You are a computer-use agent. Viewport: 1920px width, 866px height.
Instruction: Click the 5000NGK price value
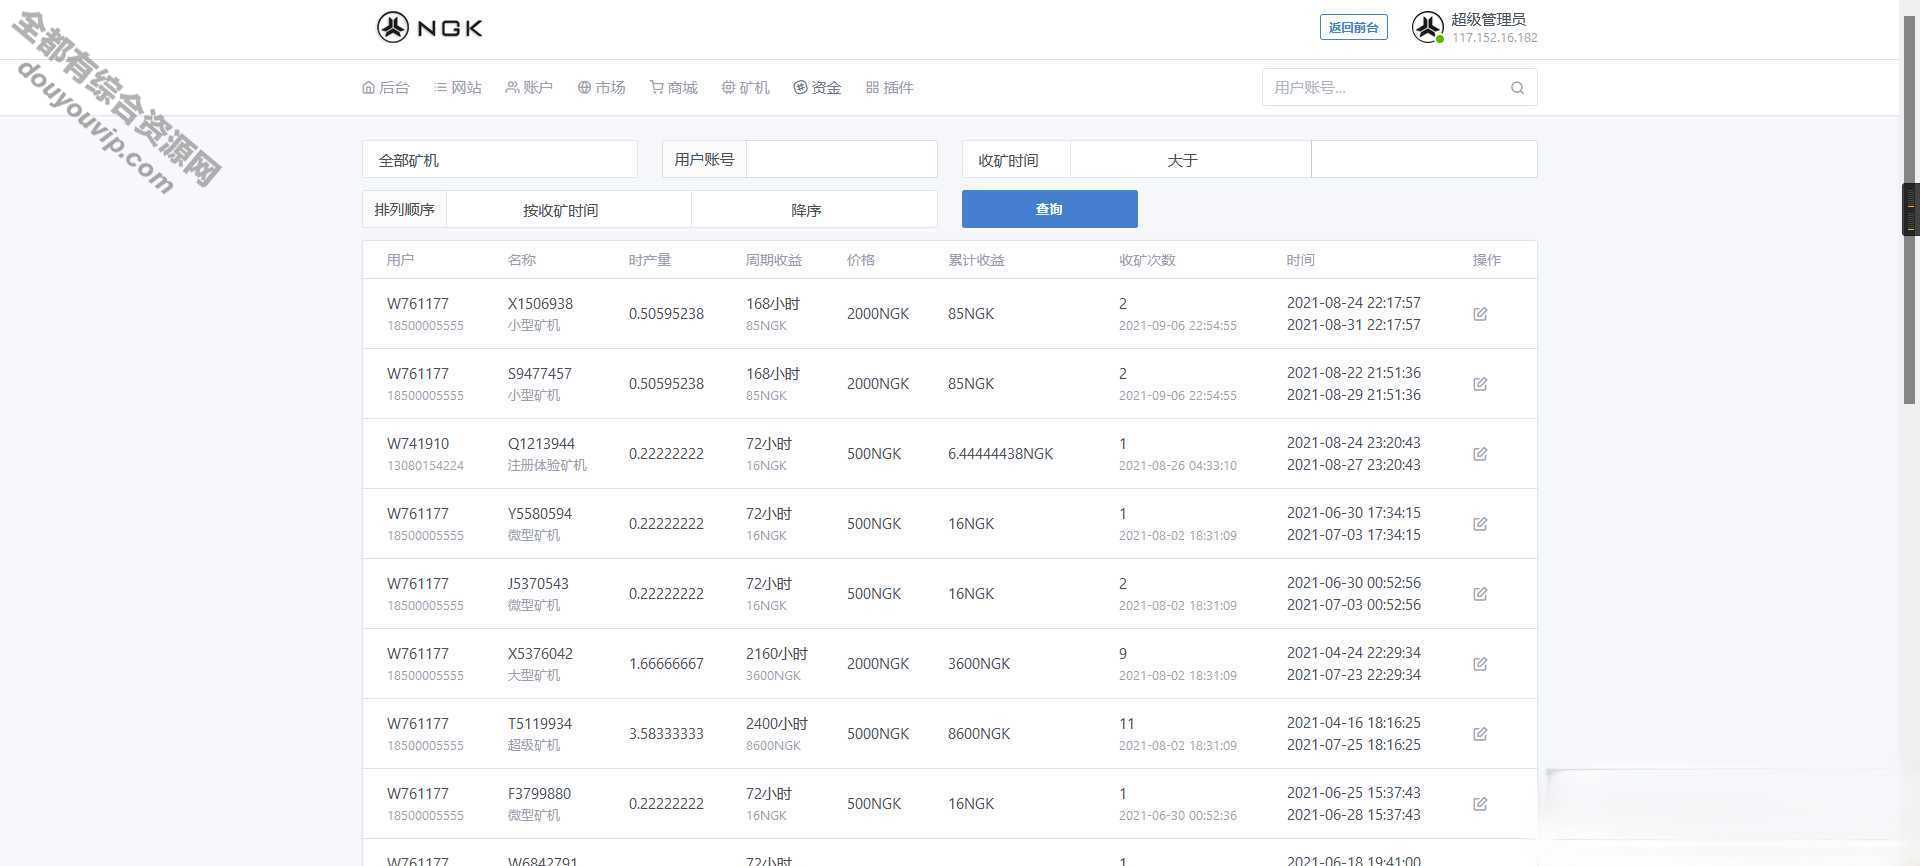click(x=878, y=734)
